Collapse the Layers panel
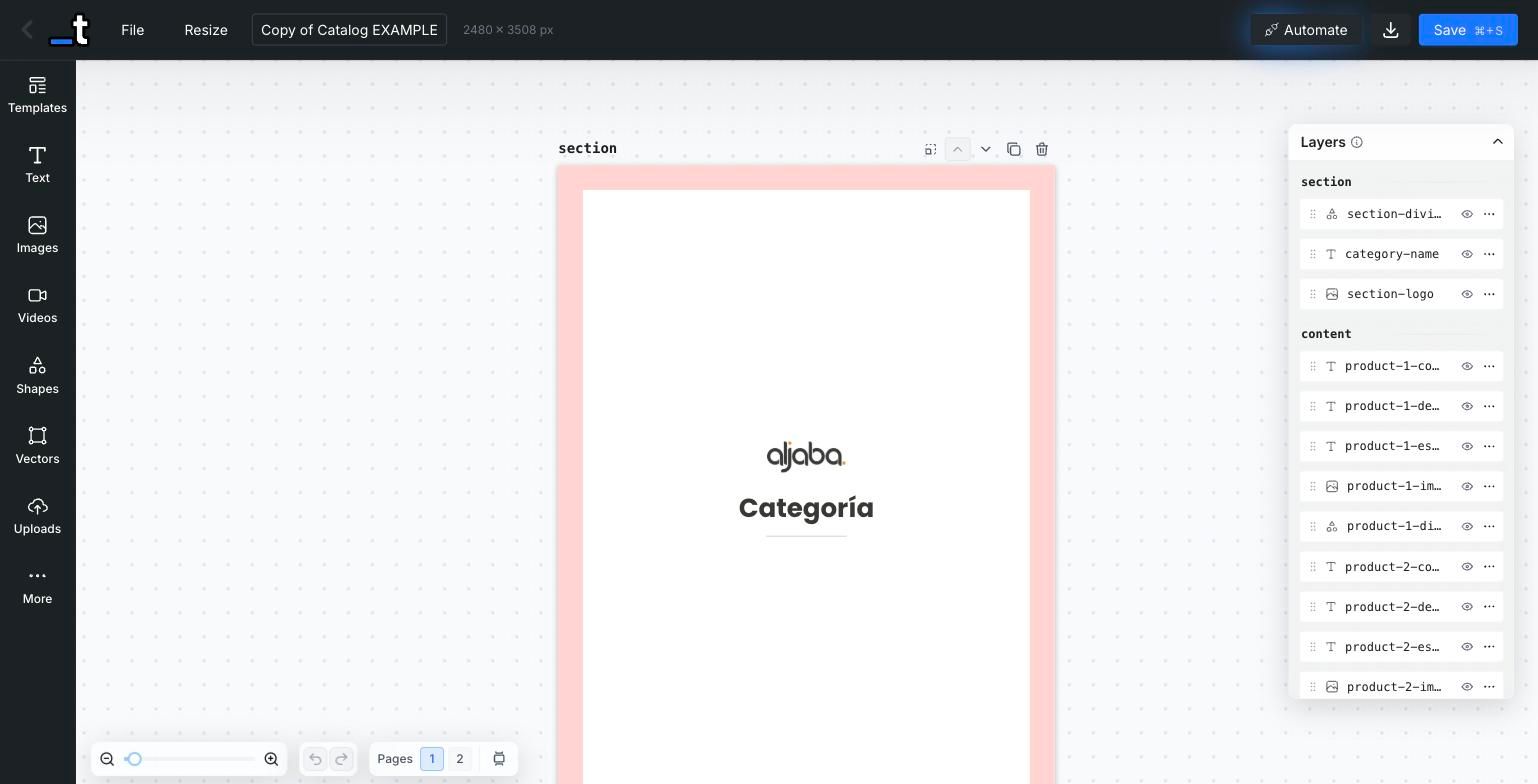Image resolution: width=1538 pixels, height=784 pixels. pyautogui.click(x=1497, y=142)
